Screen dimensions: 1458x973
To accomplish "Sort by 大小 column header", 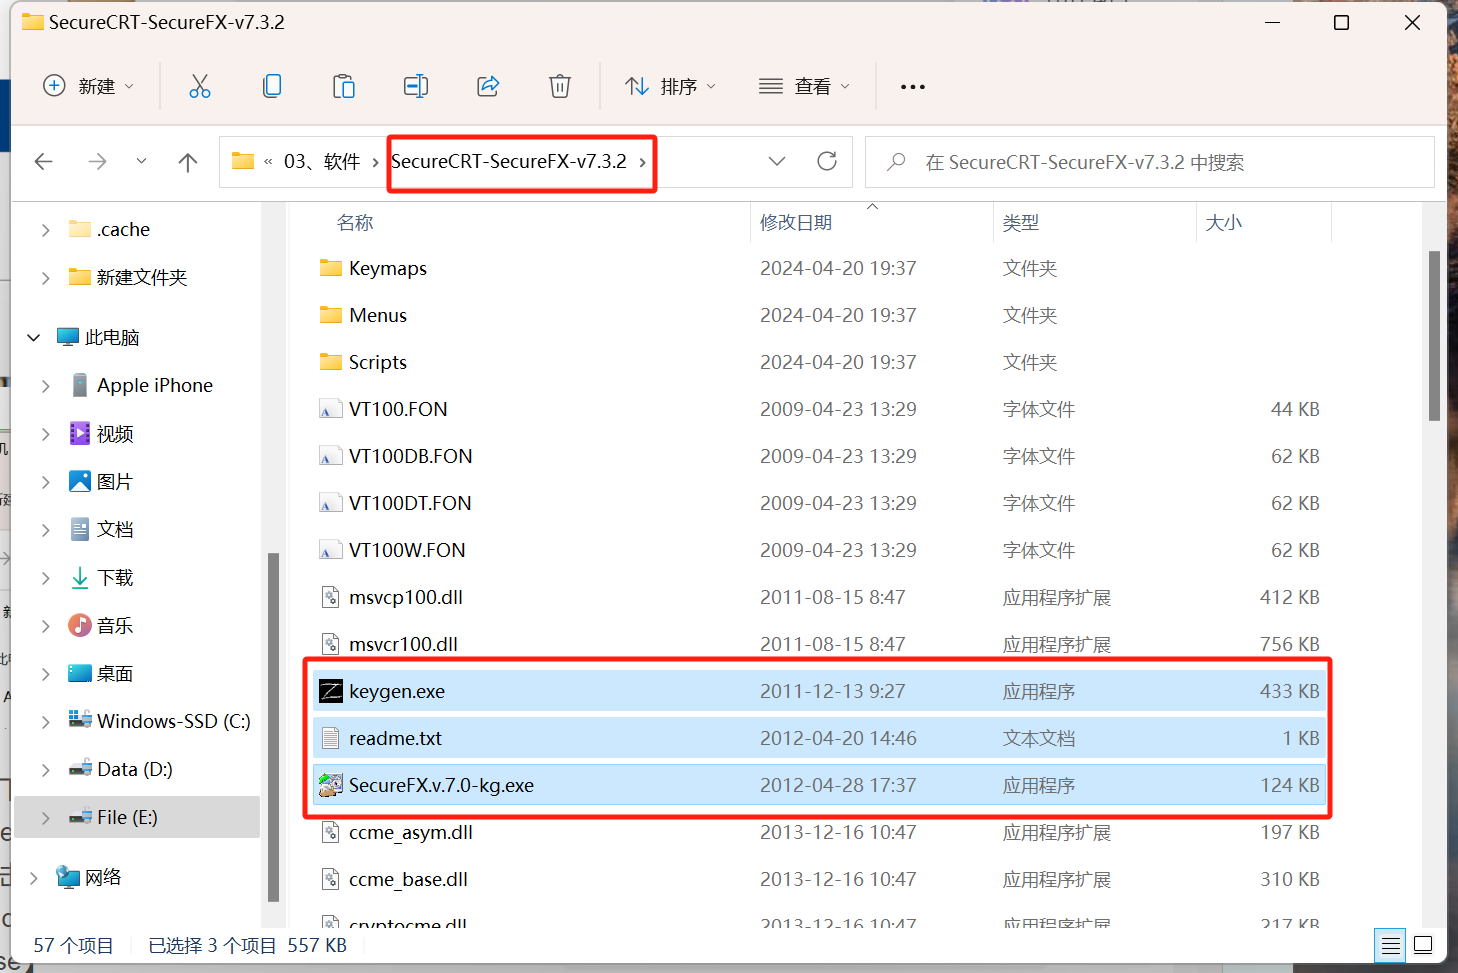I will pos(1224,222).
